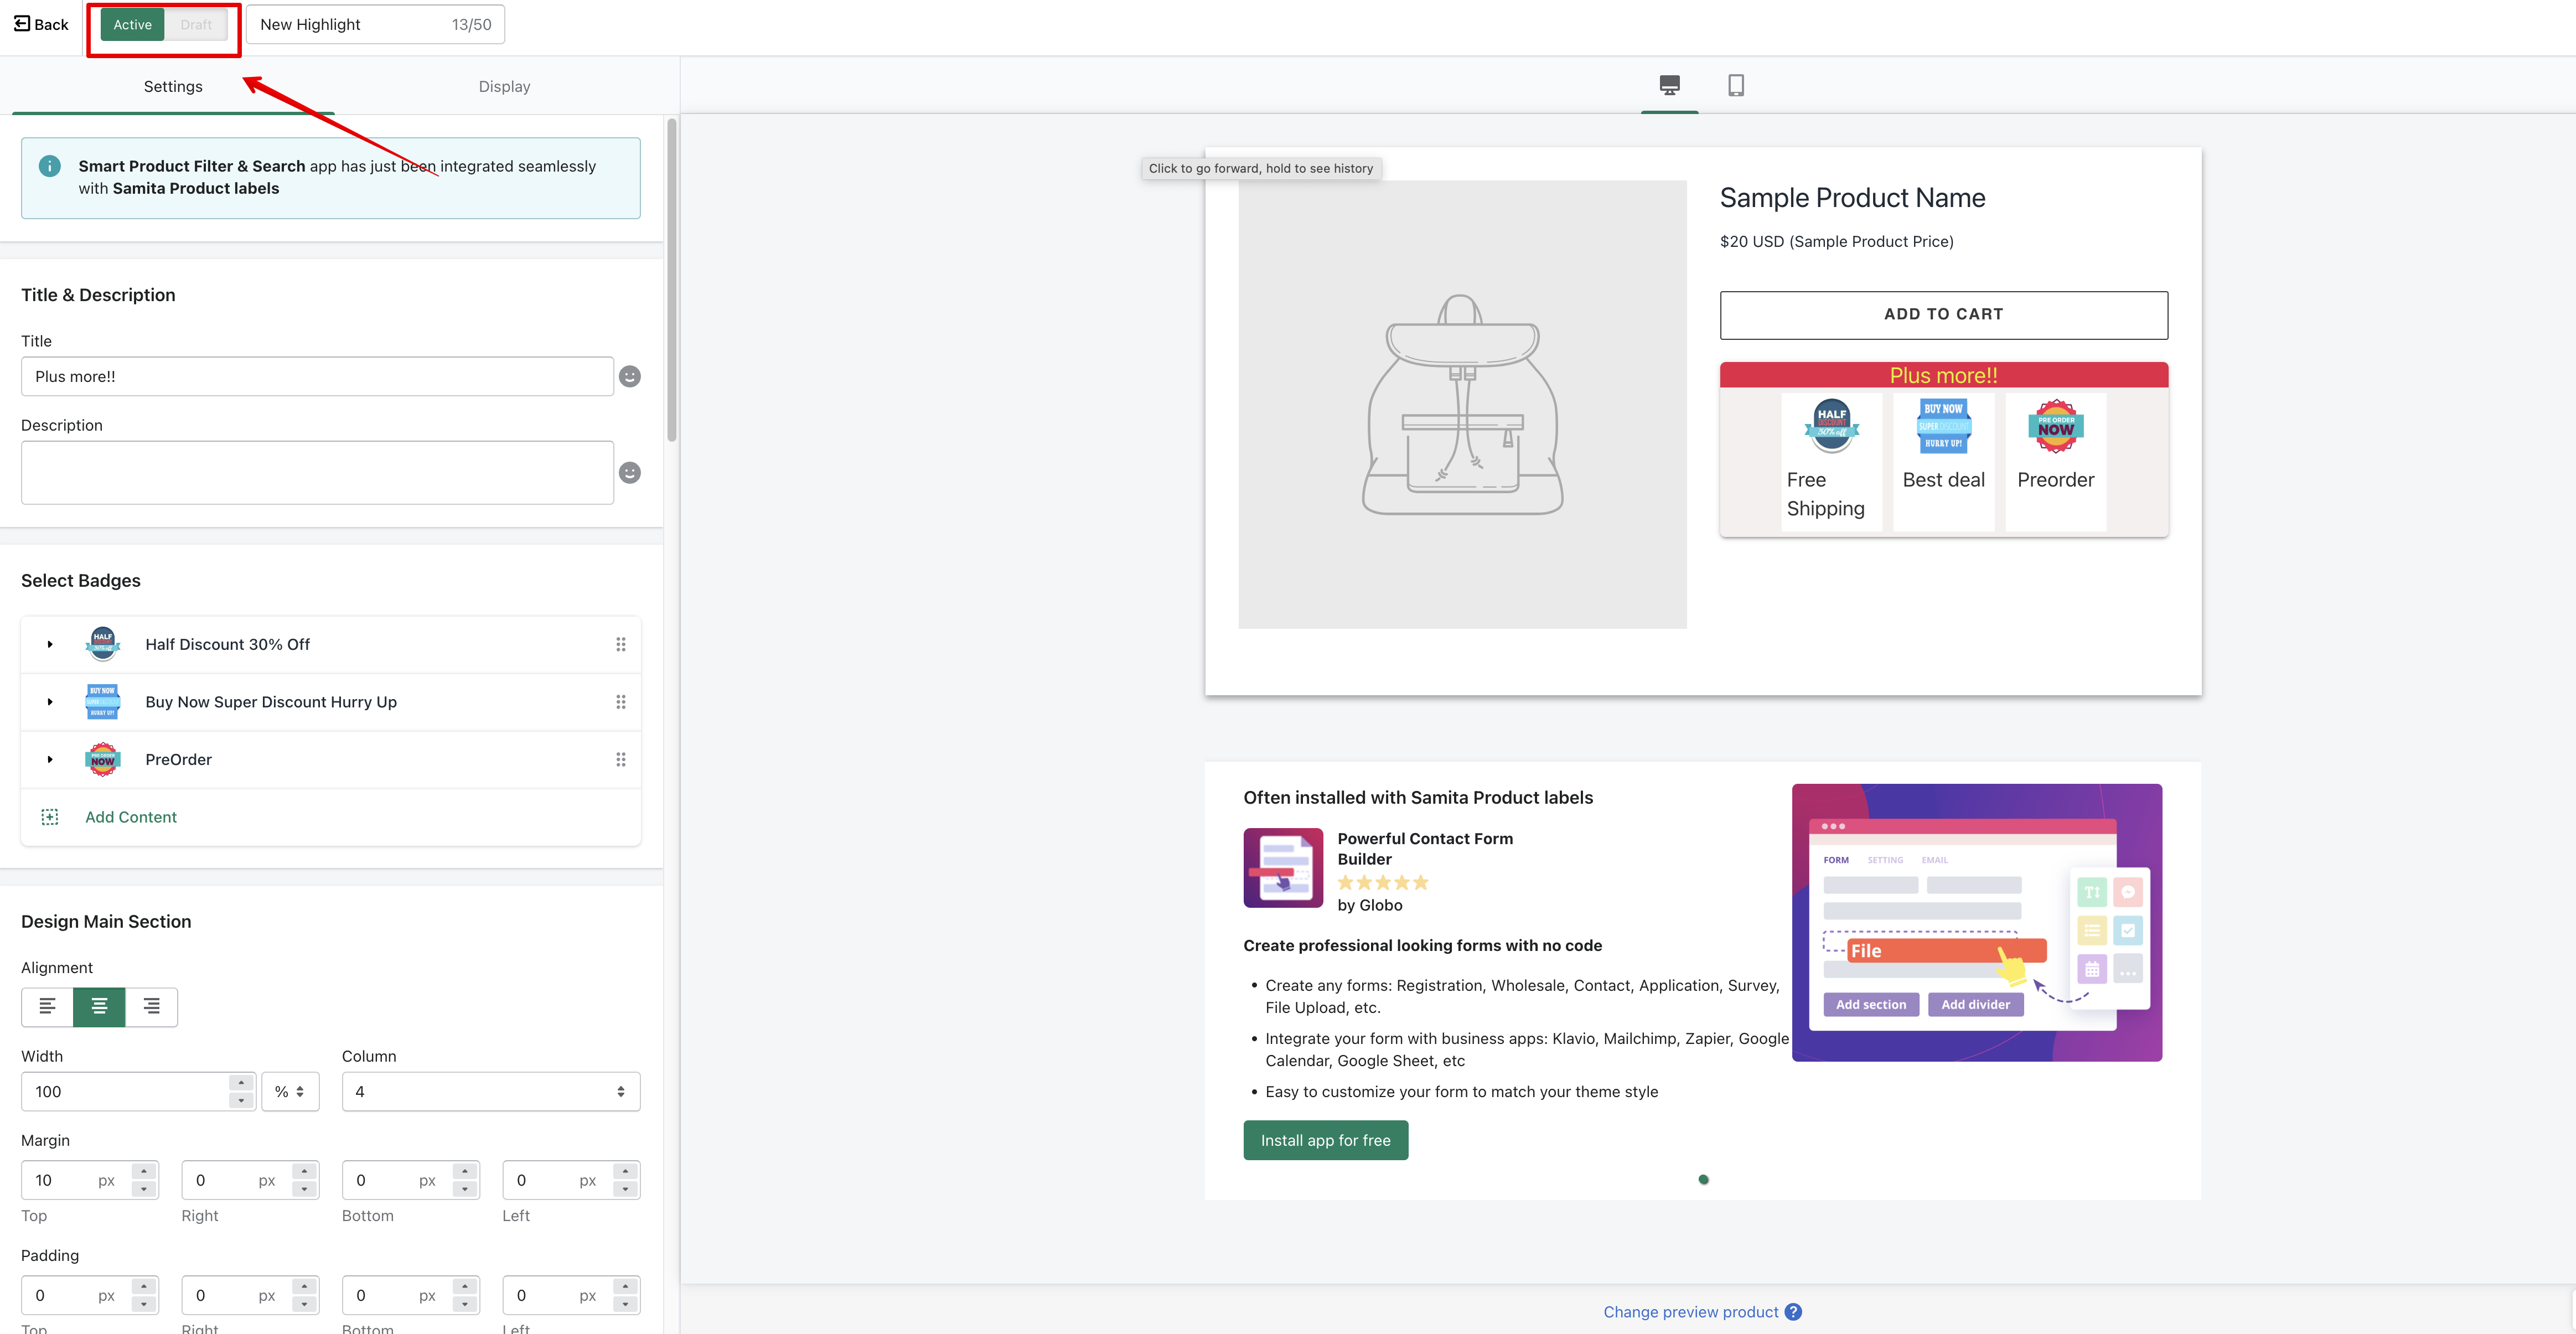Grab drag handle for PreOrder row
The height and width of the screenshot is (1334, 2576).
click(x=621, y=759)
